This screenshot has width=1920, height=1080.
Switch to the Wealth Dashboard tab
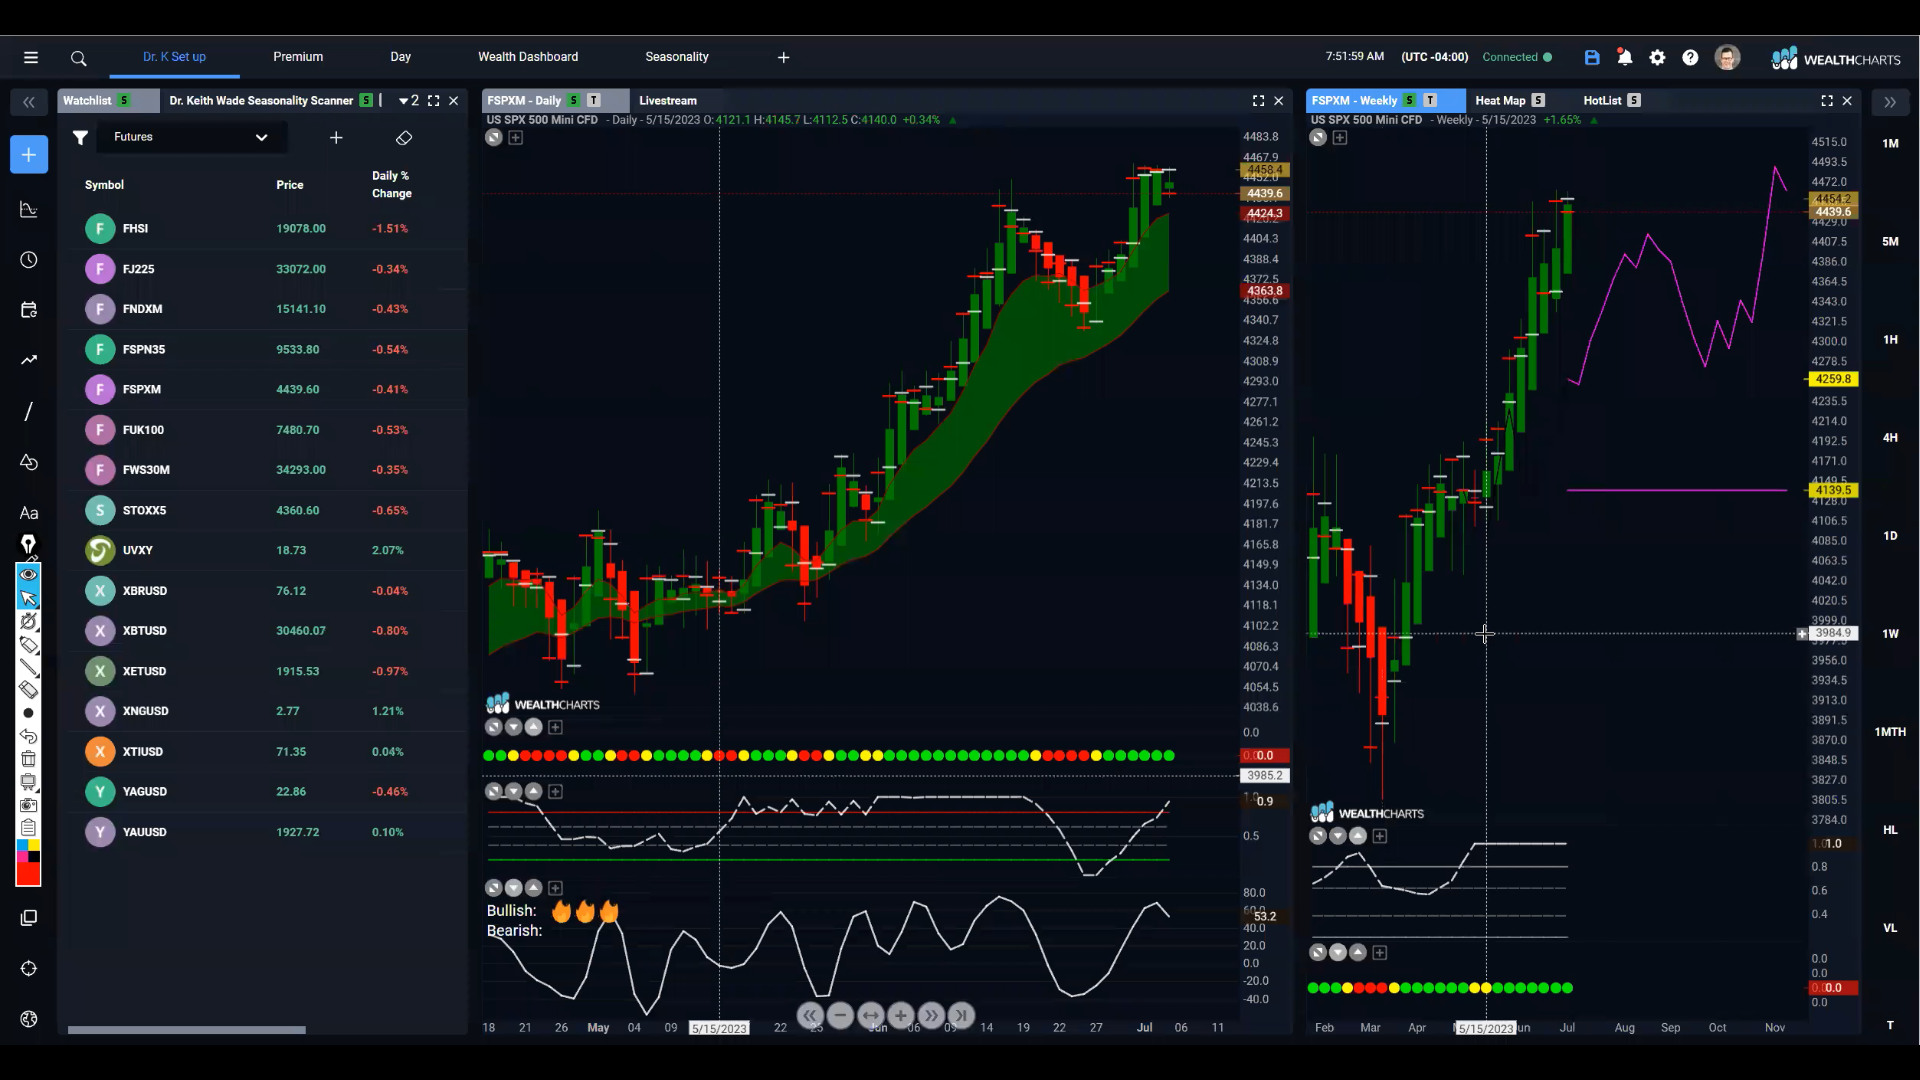tap(528, 57)
